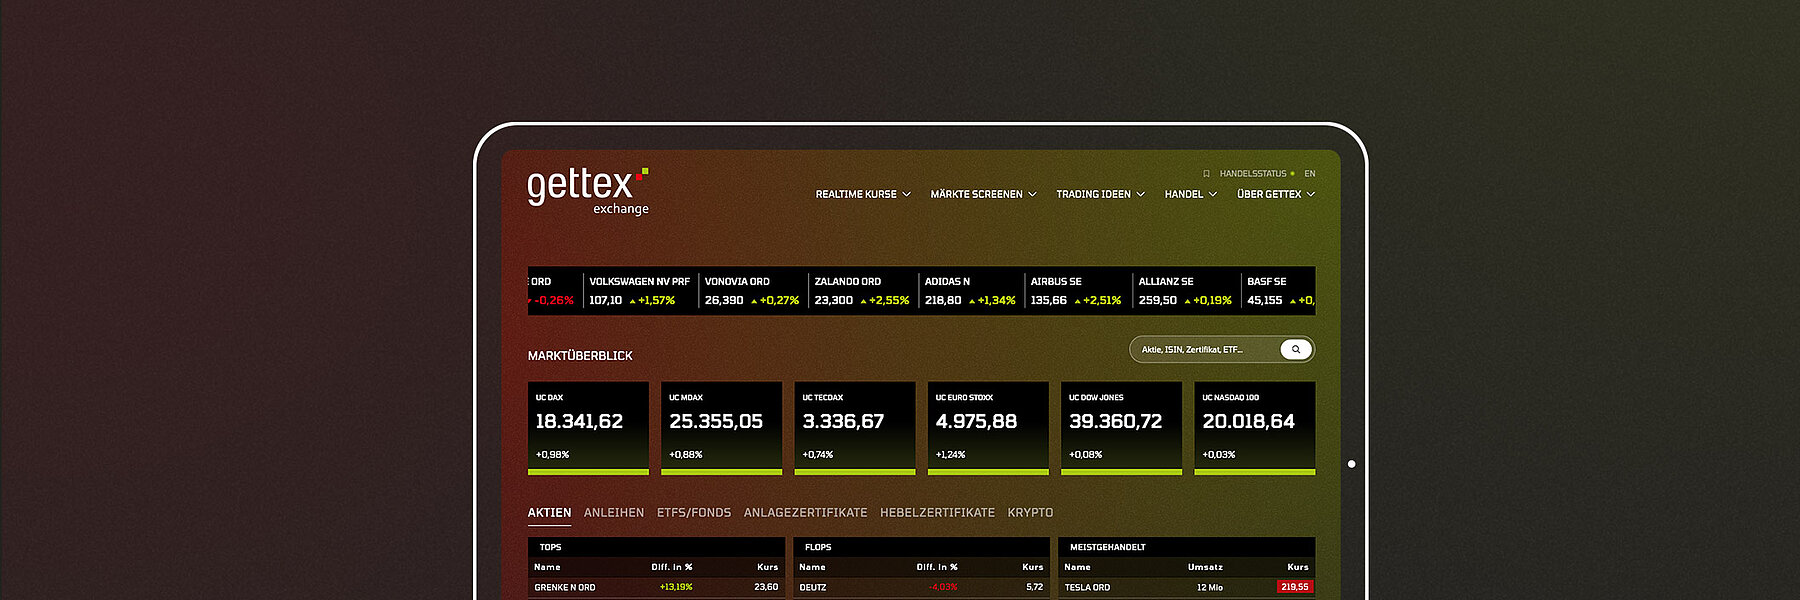Switch to the Krypto tab
Image resolution: width=1800 pixels, height=600 pixels.
coord(1030,513)
